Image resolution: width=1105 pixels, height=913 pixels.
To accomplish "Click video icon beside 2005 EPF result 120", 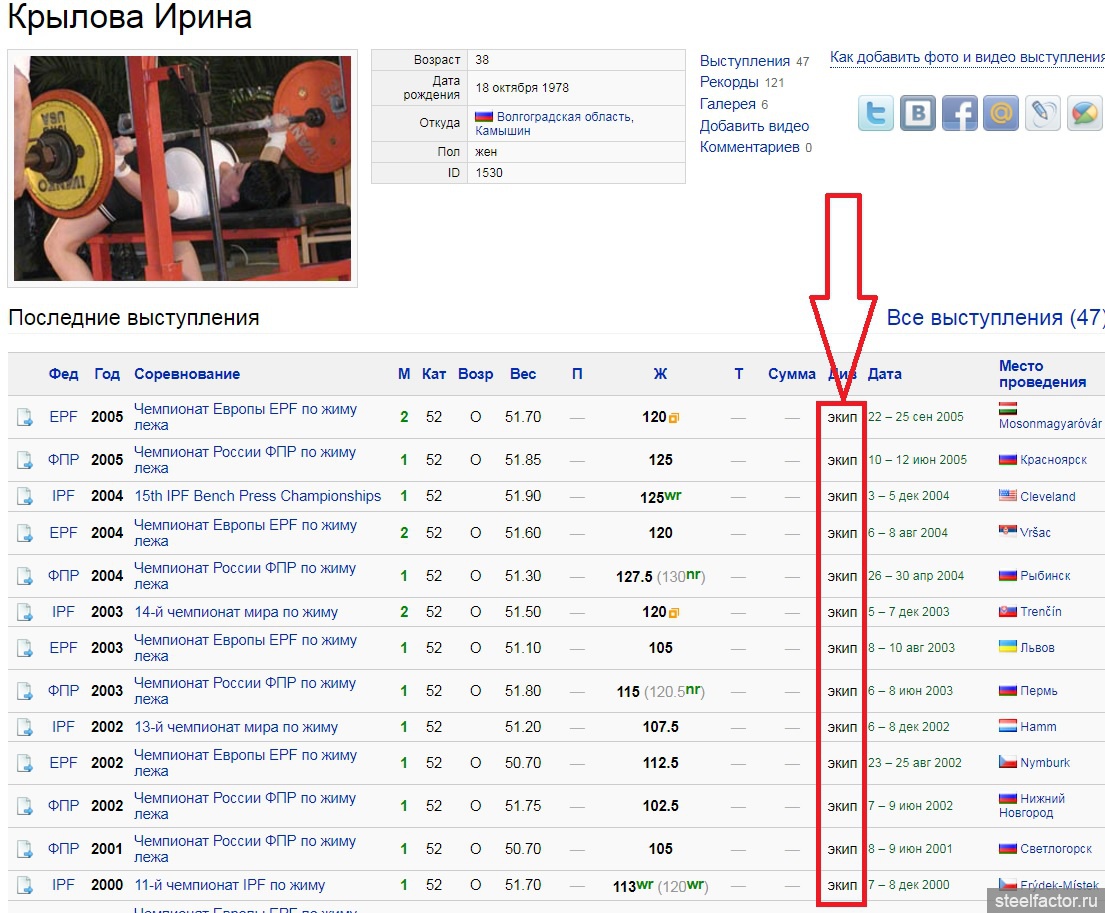I will tap(674, 418).
